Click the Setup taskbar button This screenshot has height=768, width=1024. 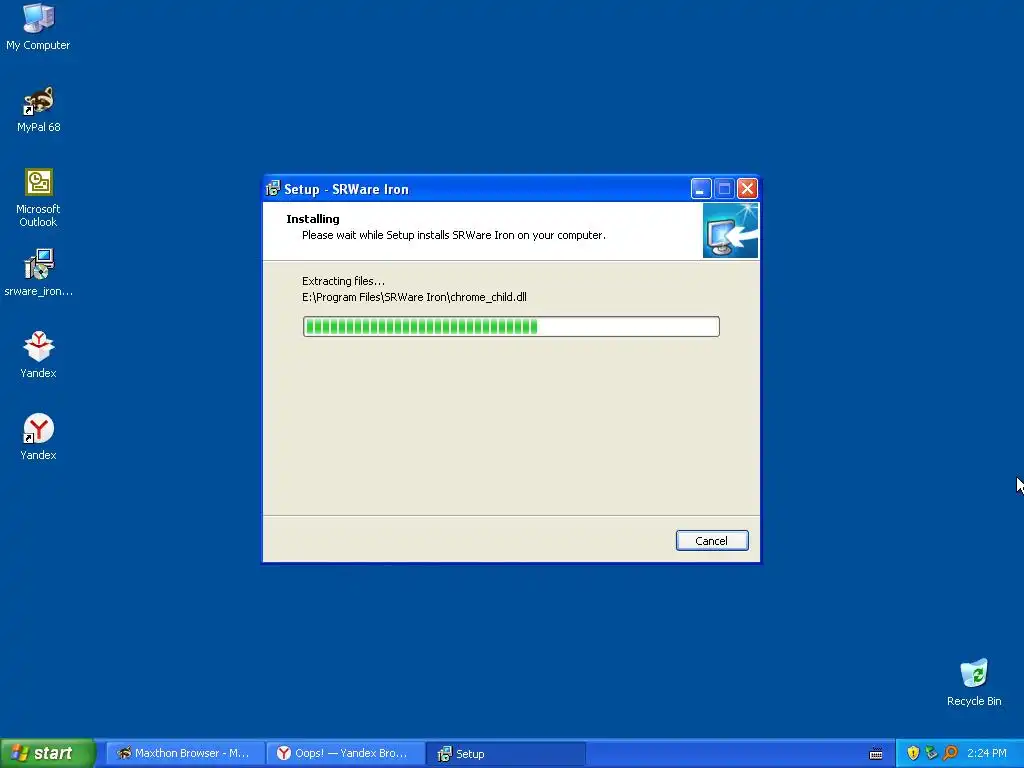coord(506,753)
